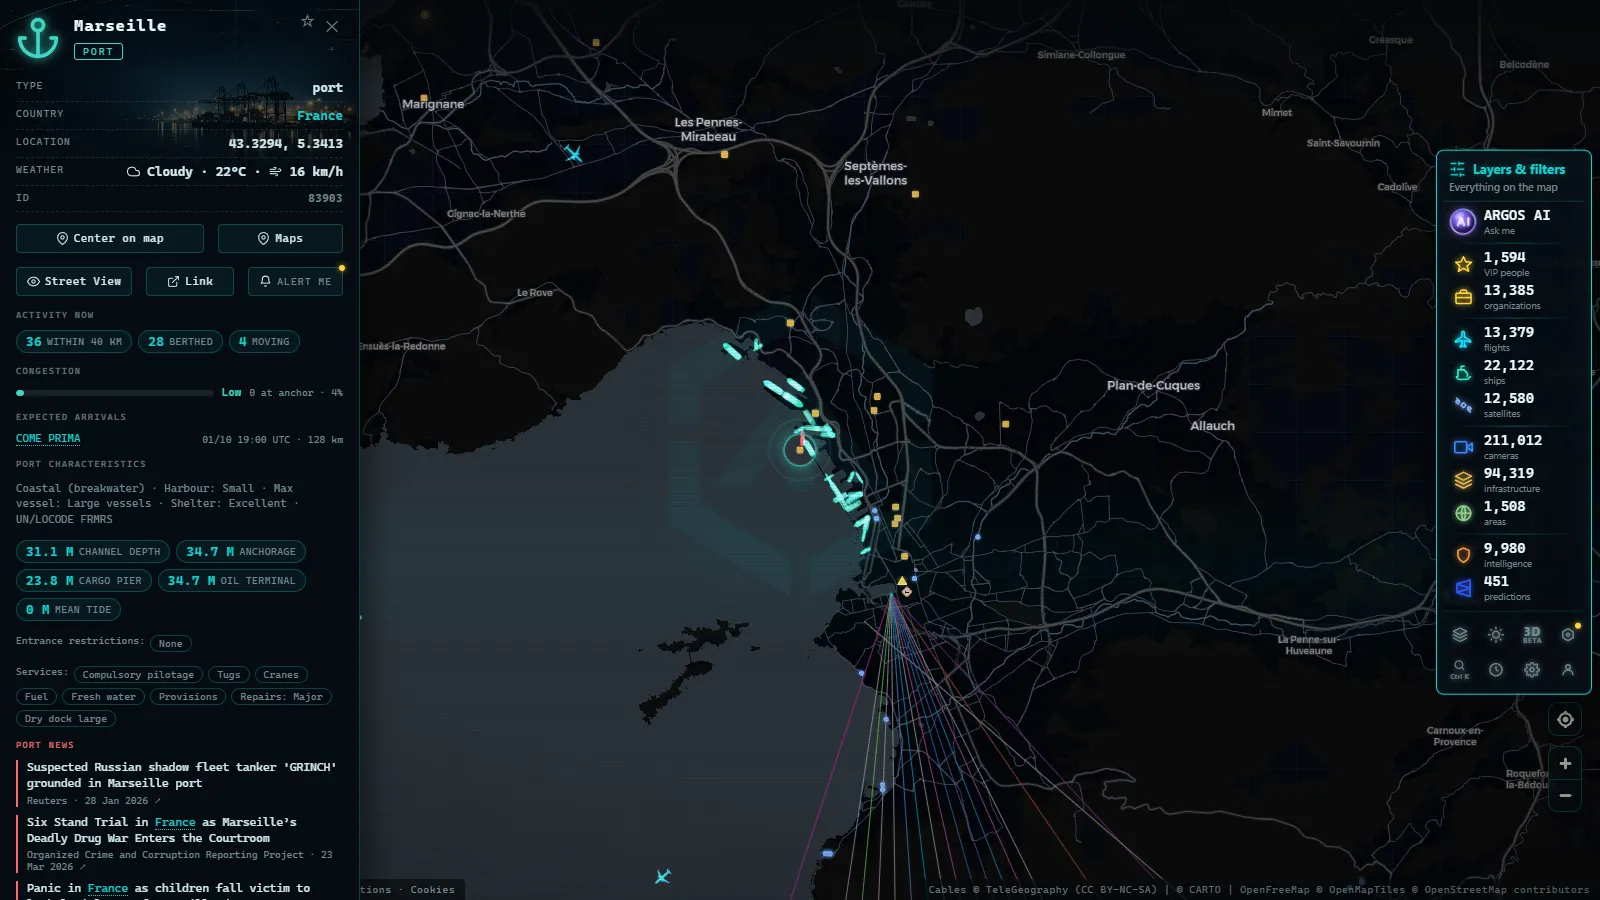This screenshot has height=900, width=1600.
Task: Click the locate me crosshair button
Action: (1565, 719)
